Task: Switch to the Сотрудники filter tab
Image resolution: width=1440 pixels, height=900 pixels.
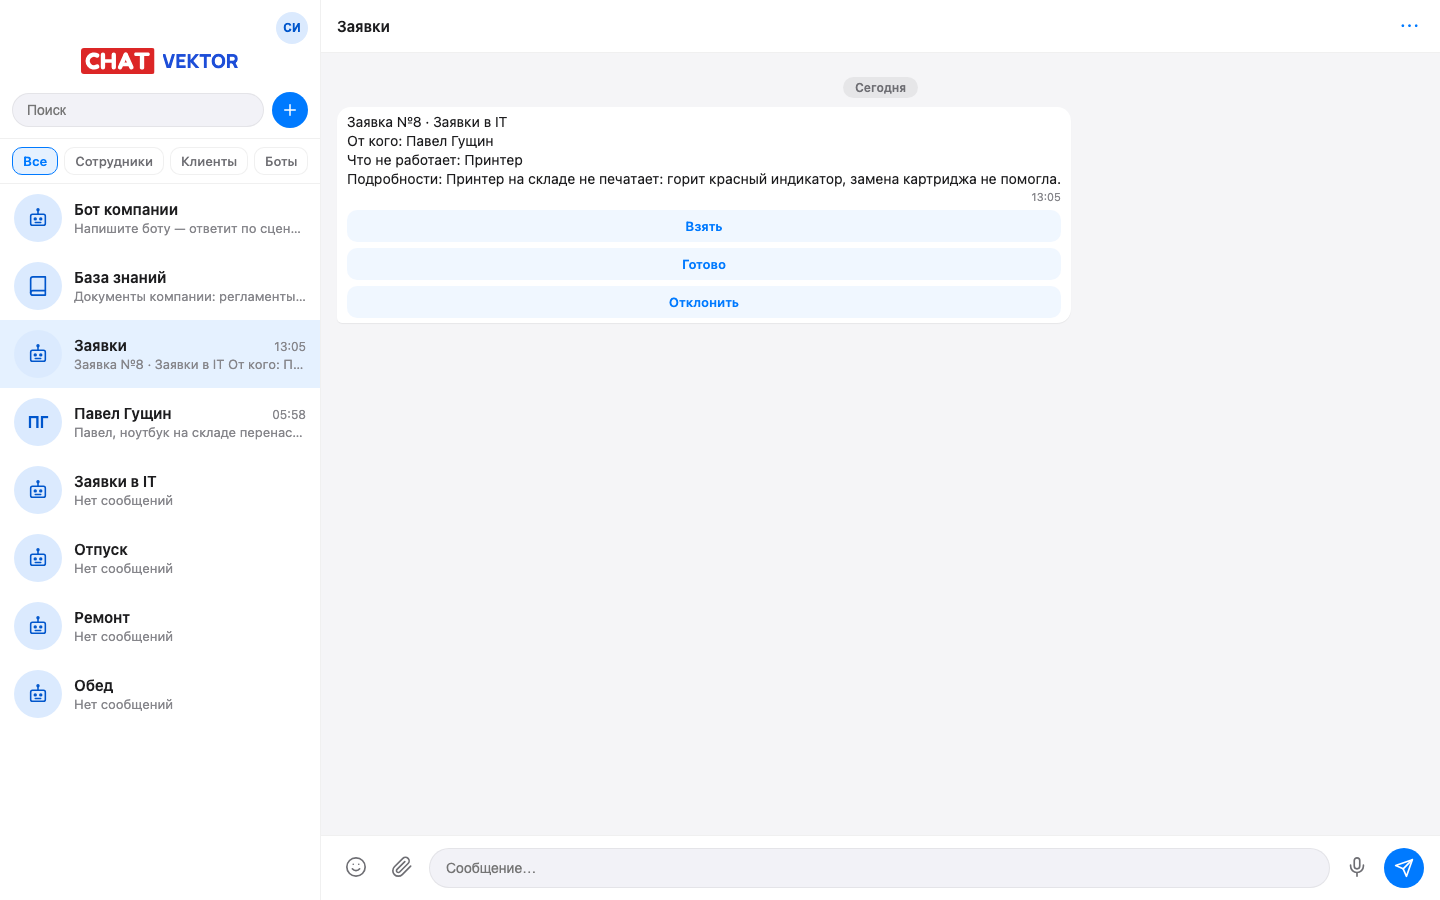Action: tap(114, 161)
